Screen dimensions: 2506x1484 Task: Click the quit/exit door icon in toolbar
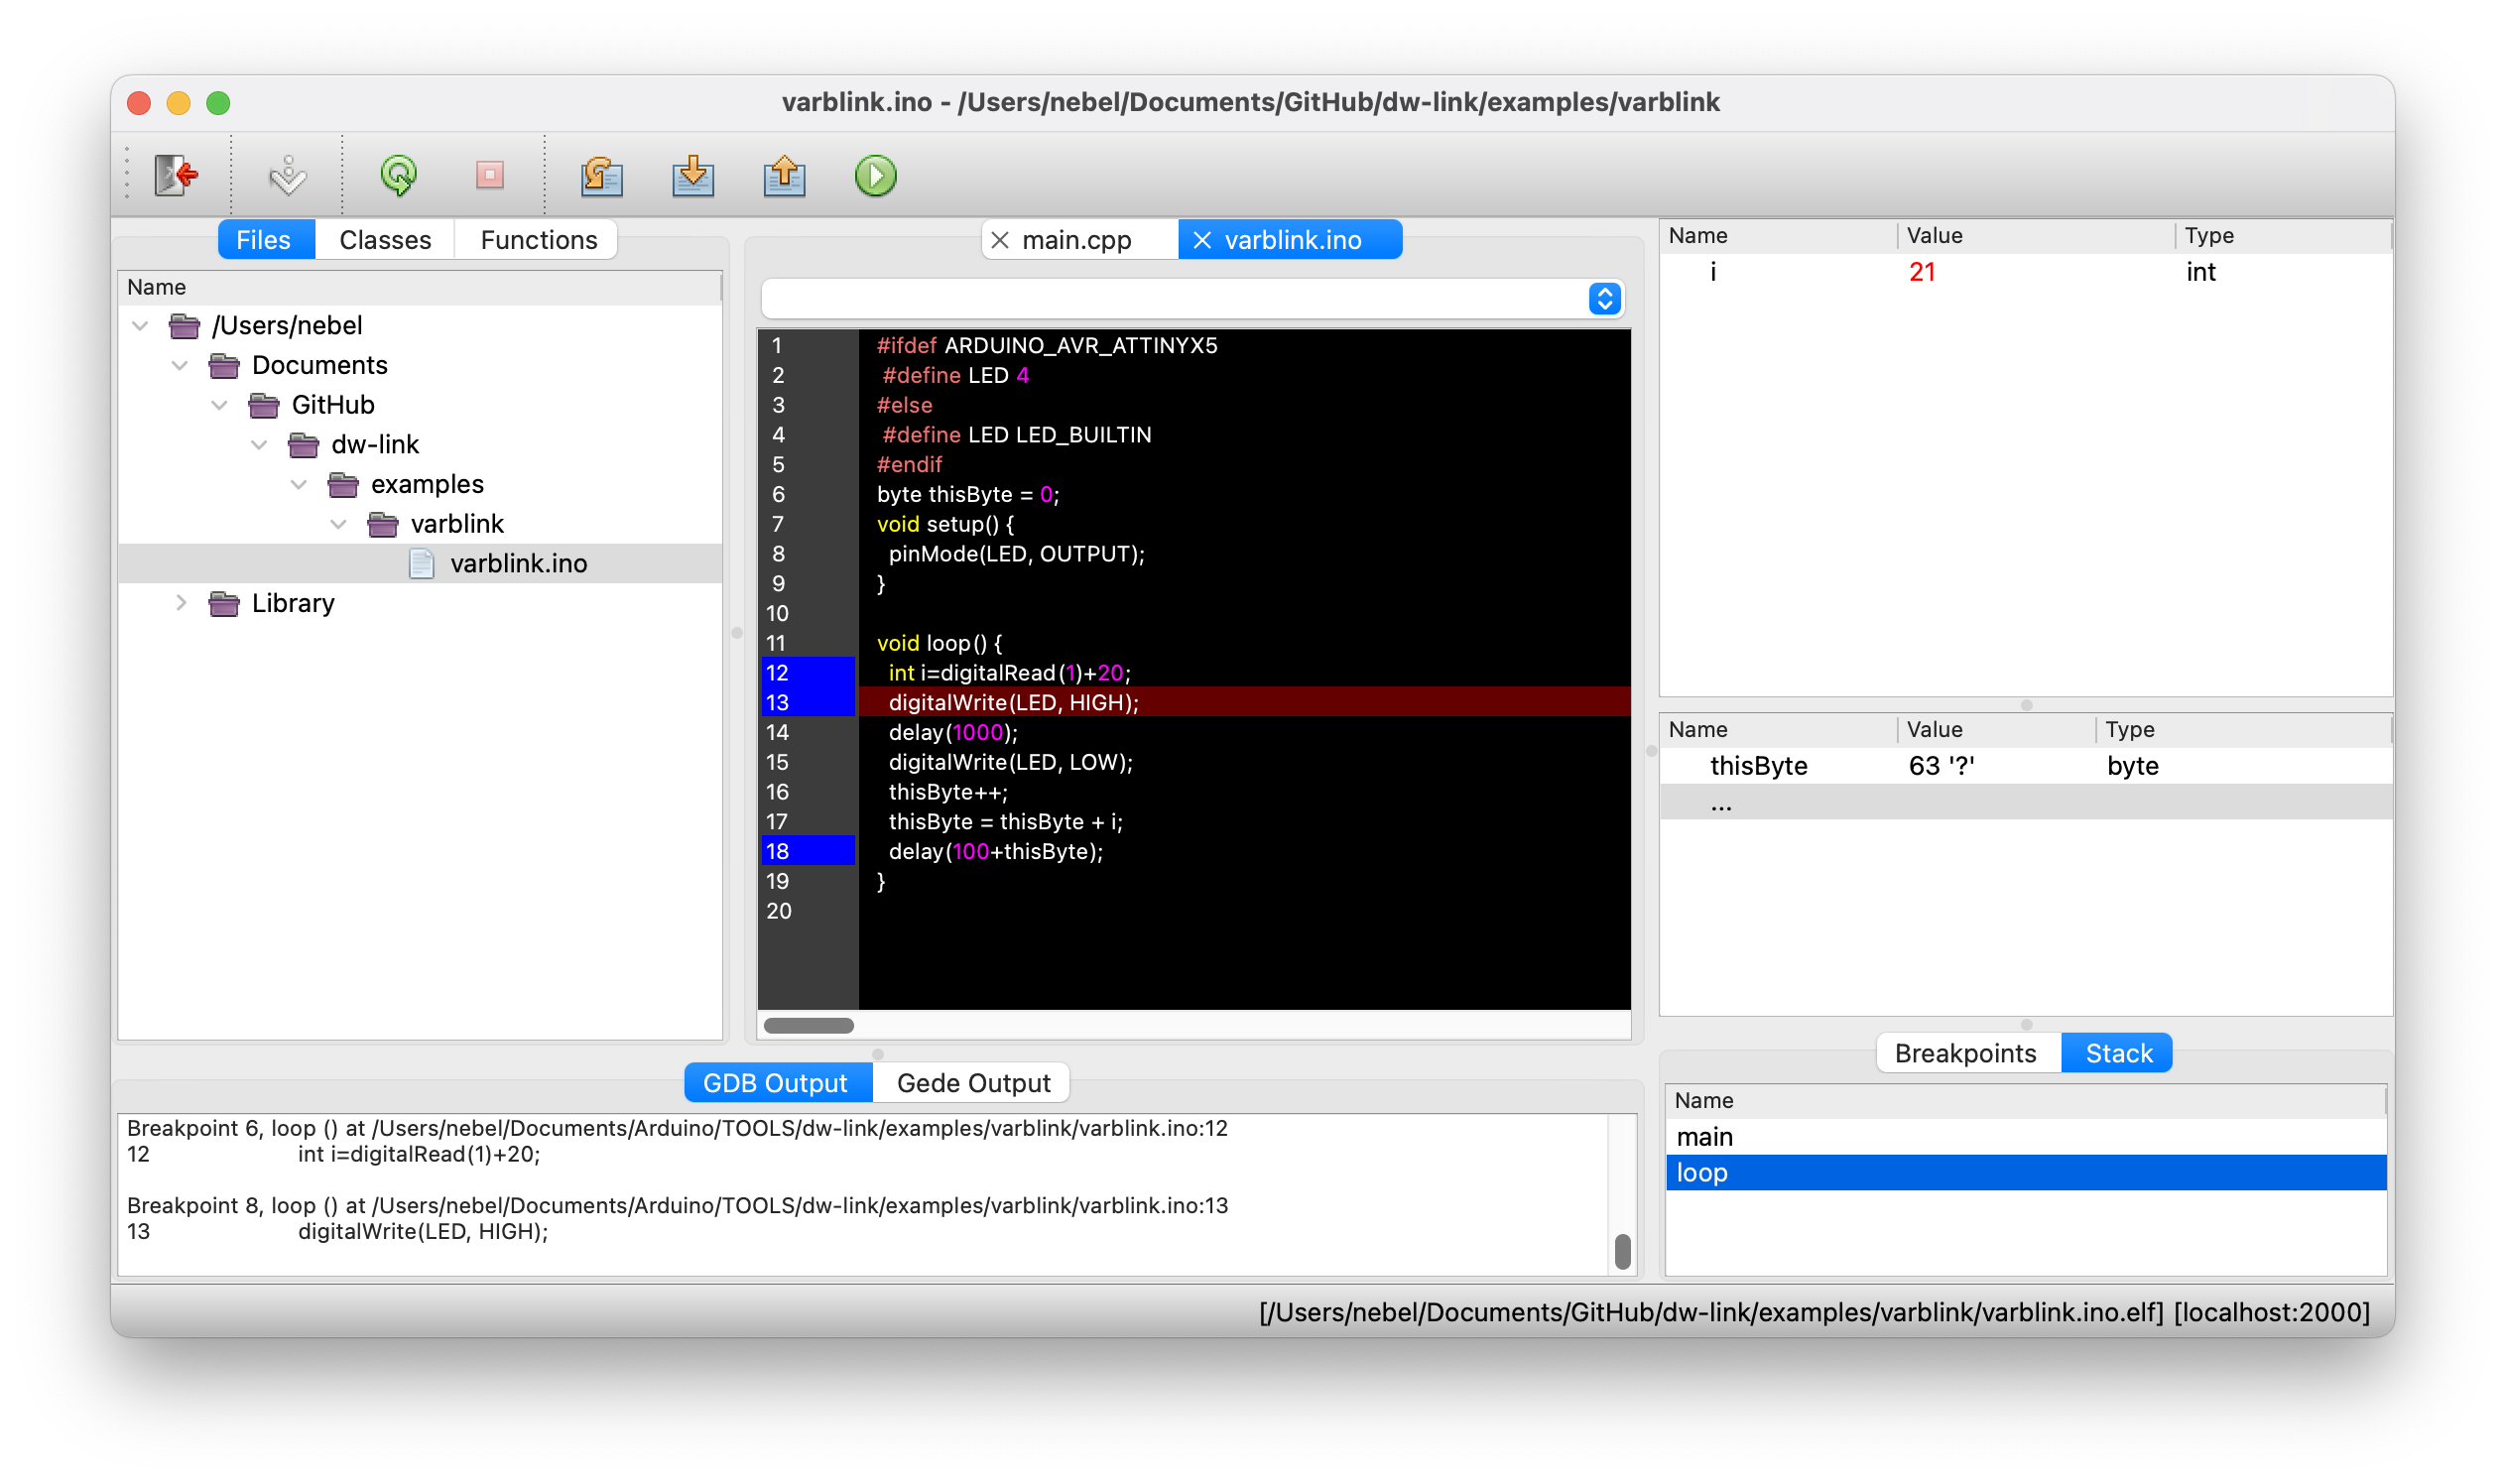(x=176, y=176)
